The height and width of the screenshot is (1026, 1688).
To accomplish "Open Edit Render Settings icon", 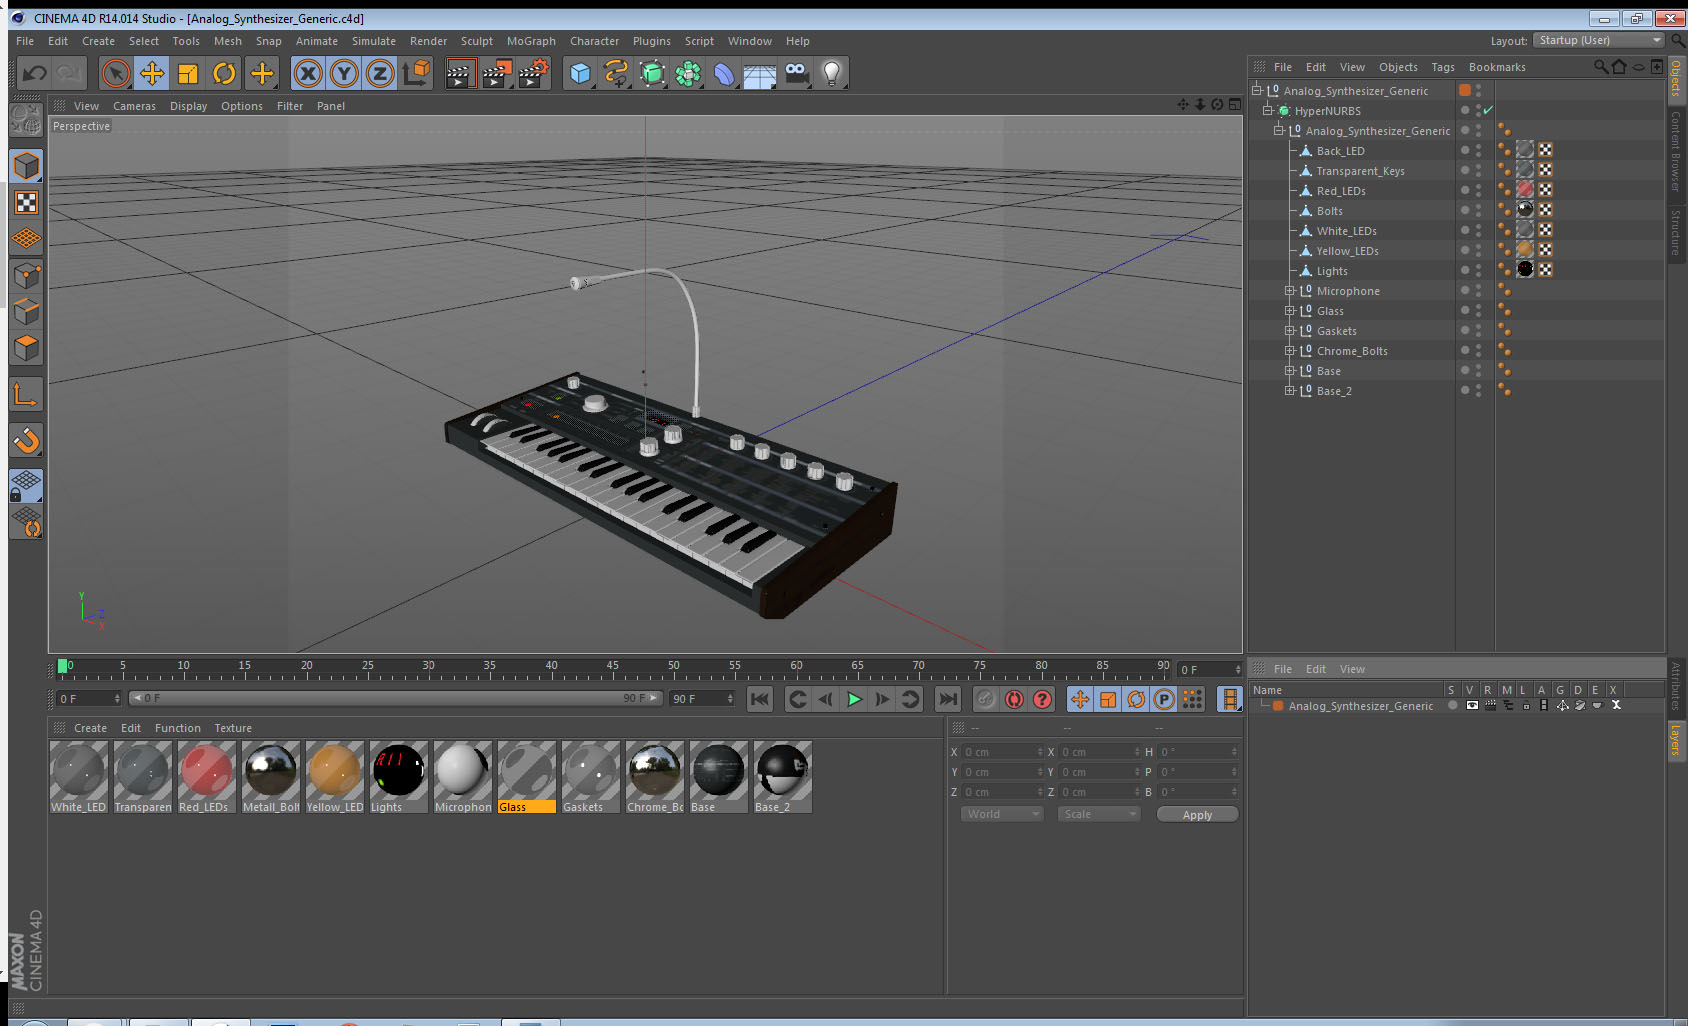I will [534, 73].
